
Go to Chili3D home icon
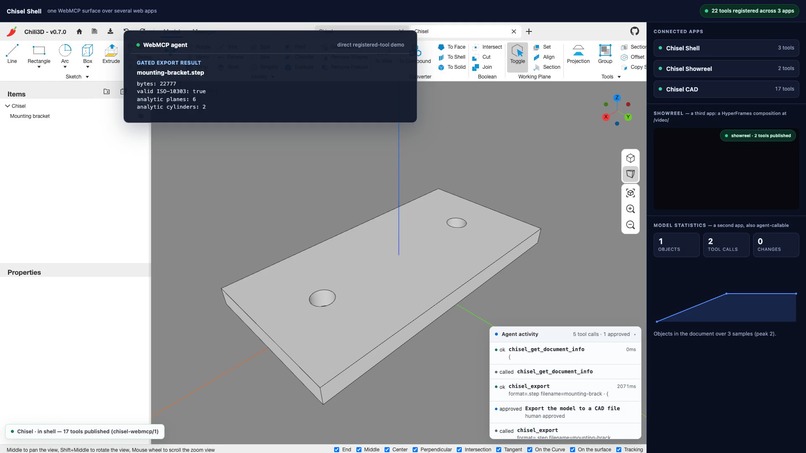(x=79, y=31)
